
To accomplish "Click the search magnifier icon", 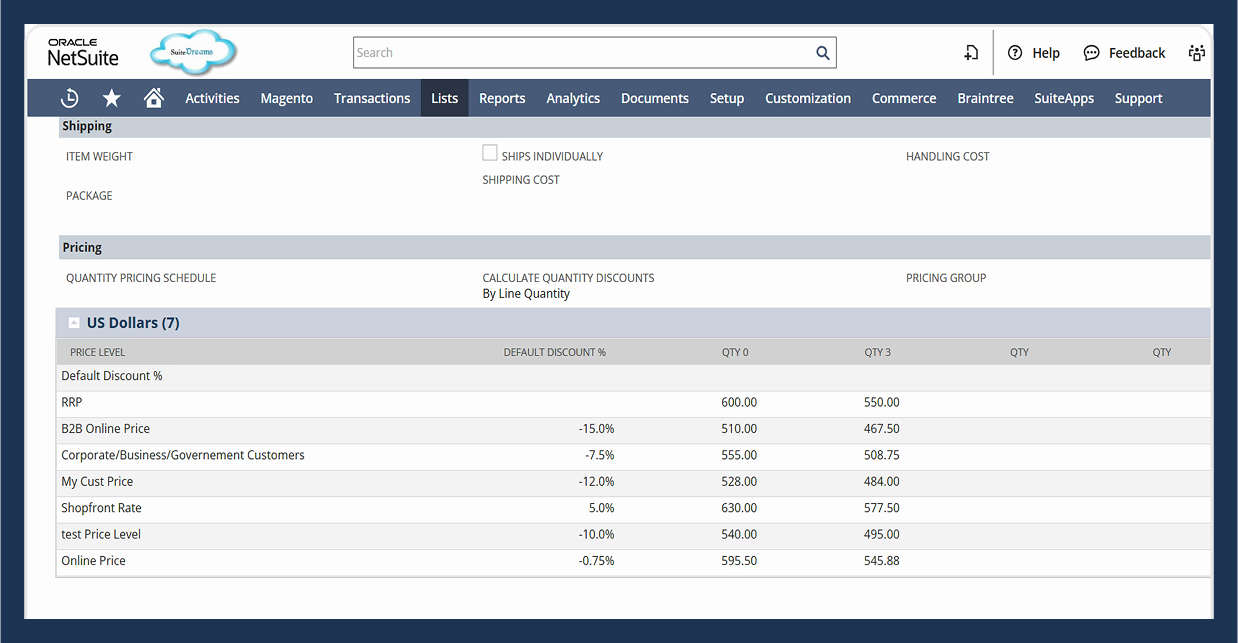I will [822, 52].
